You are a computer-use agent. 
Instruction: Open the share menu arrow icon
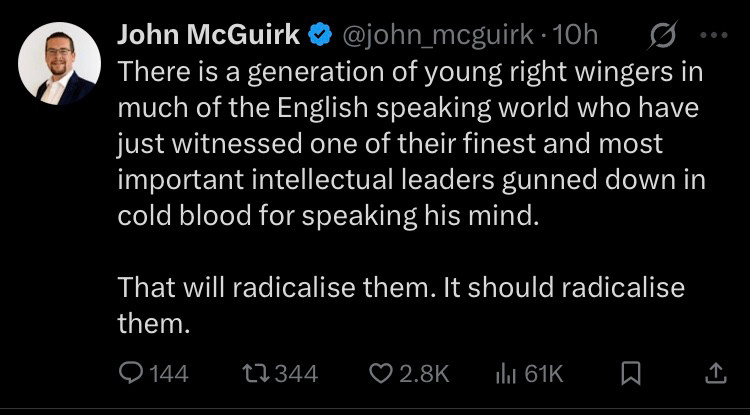pyautogui.click(x=714, y=374)
